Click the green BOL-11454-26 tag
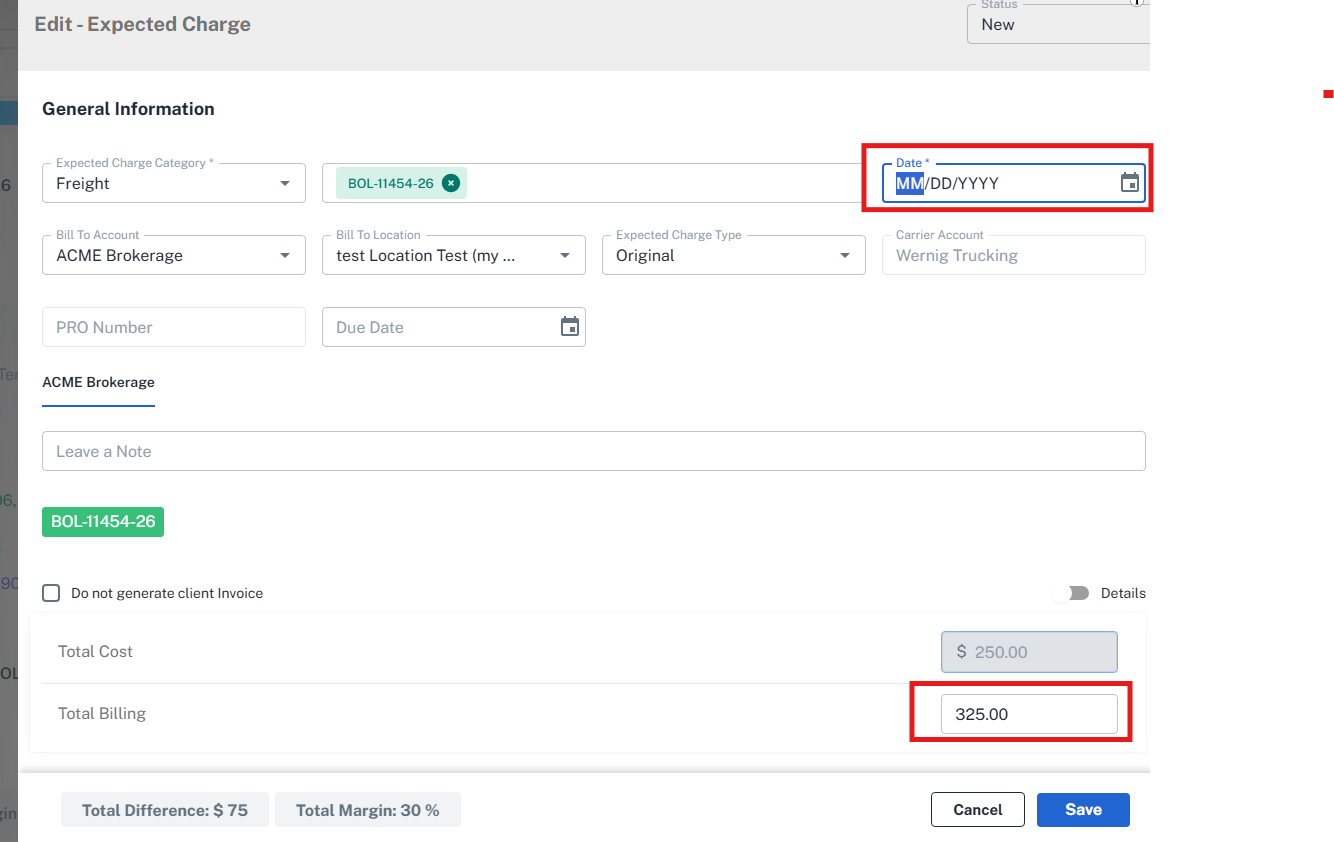Image resolution: width=1334 pixels, height=842 pixels. pos(103,522)
